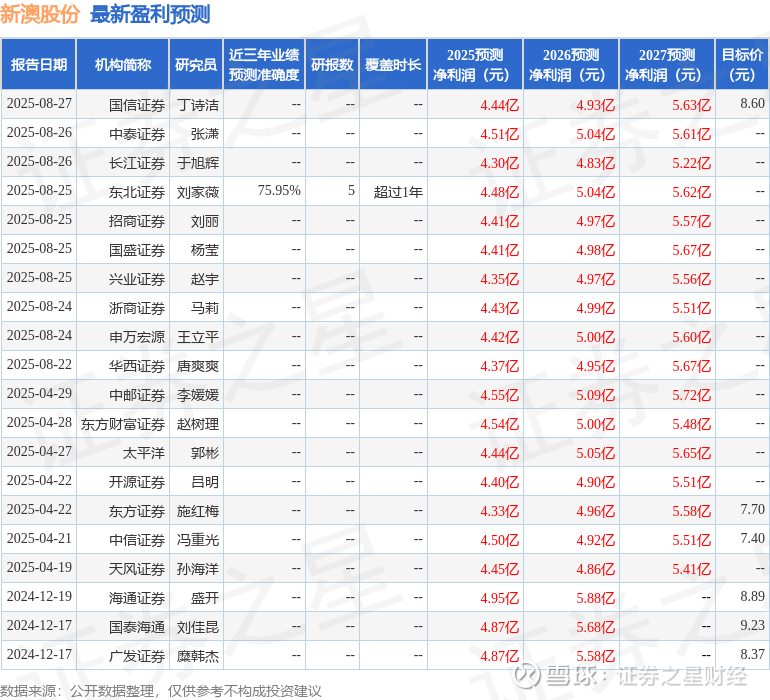Click the 东方财富证券 institution cell
The height and width of the screenshot is (700, 770).
(x=123, y=424)
